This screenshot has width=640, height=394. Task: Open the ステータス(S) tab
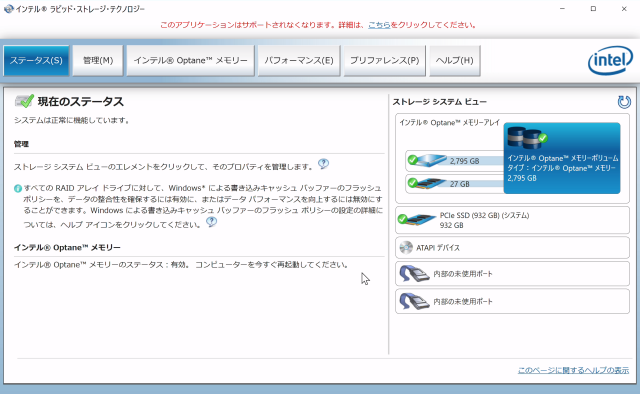click(x=36, y=60)
